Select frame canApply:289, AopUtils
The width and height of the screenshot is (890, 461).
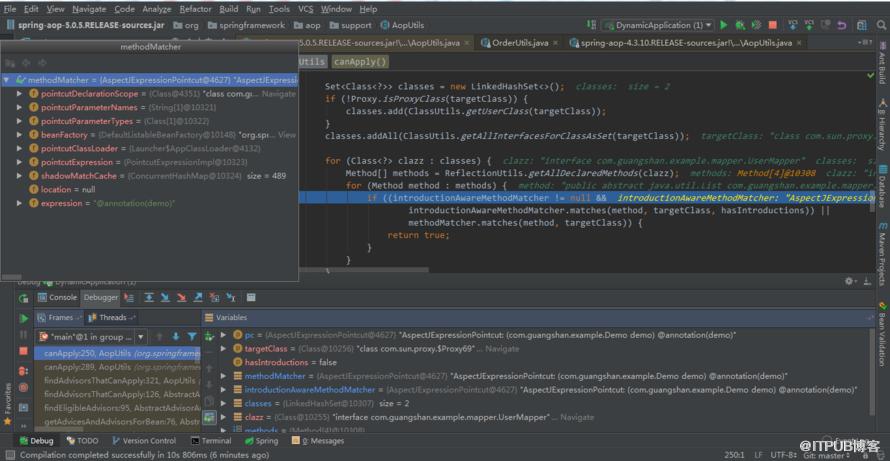116,367
